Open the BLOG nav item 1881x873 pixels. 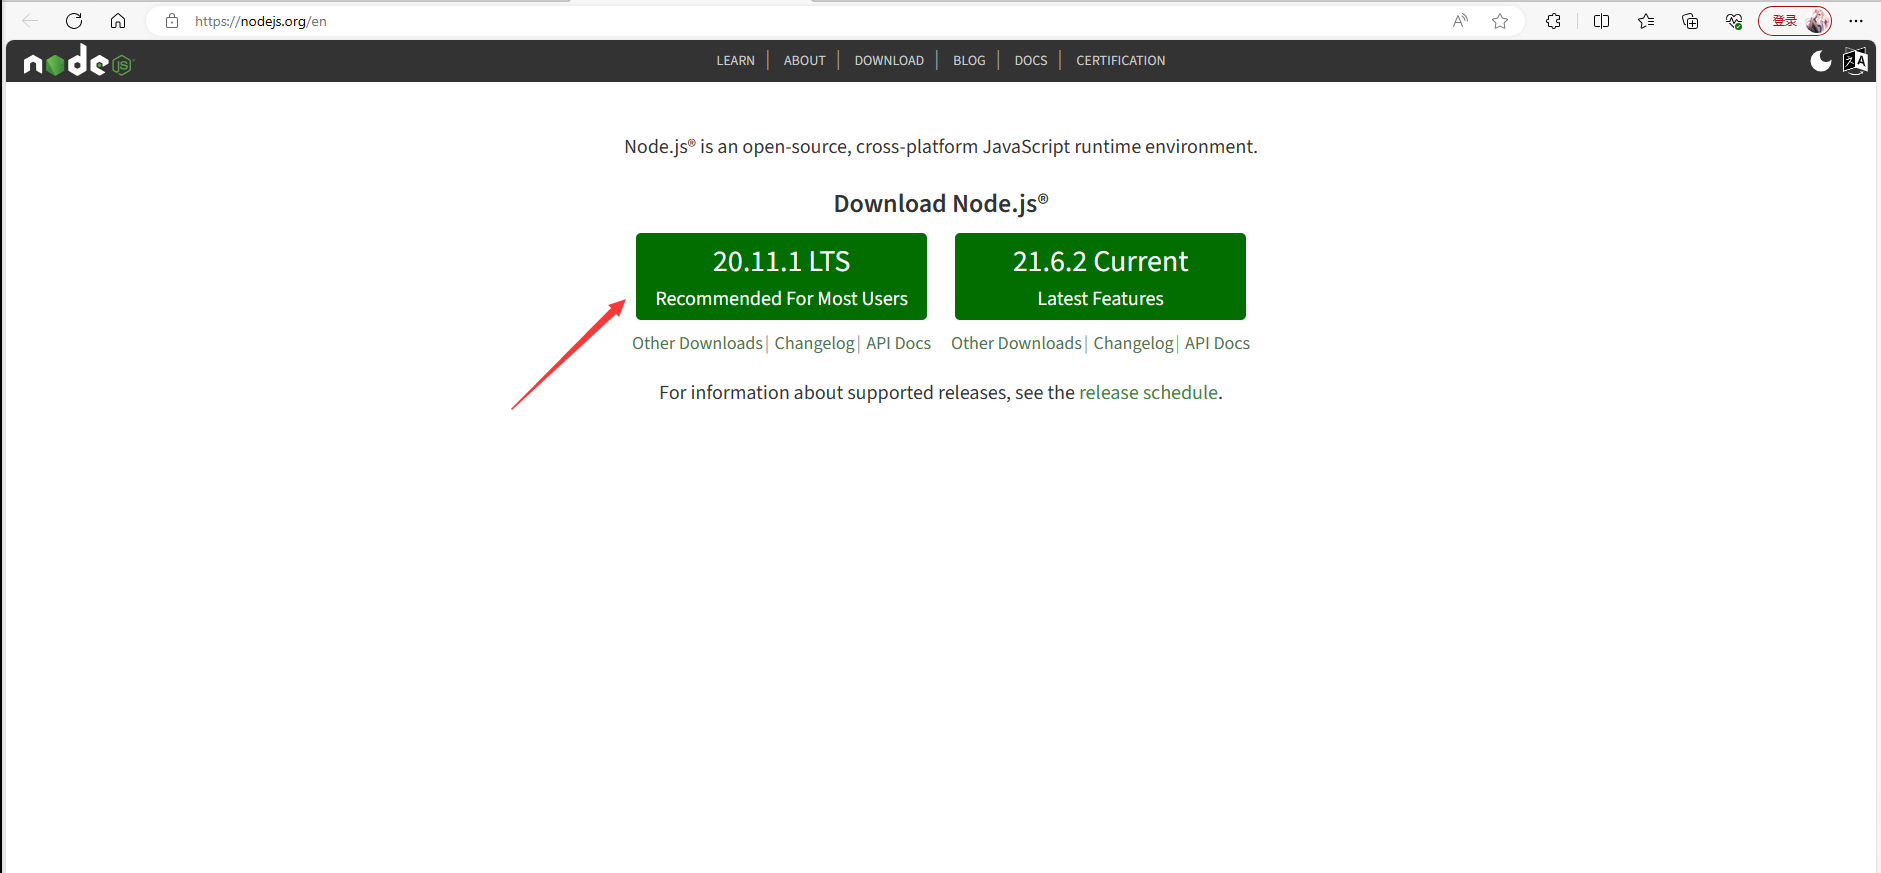[969, 61]
